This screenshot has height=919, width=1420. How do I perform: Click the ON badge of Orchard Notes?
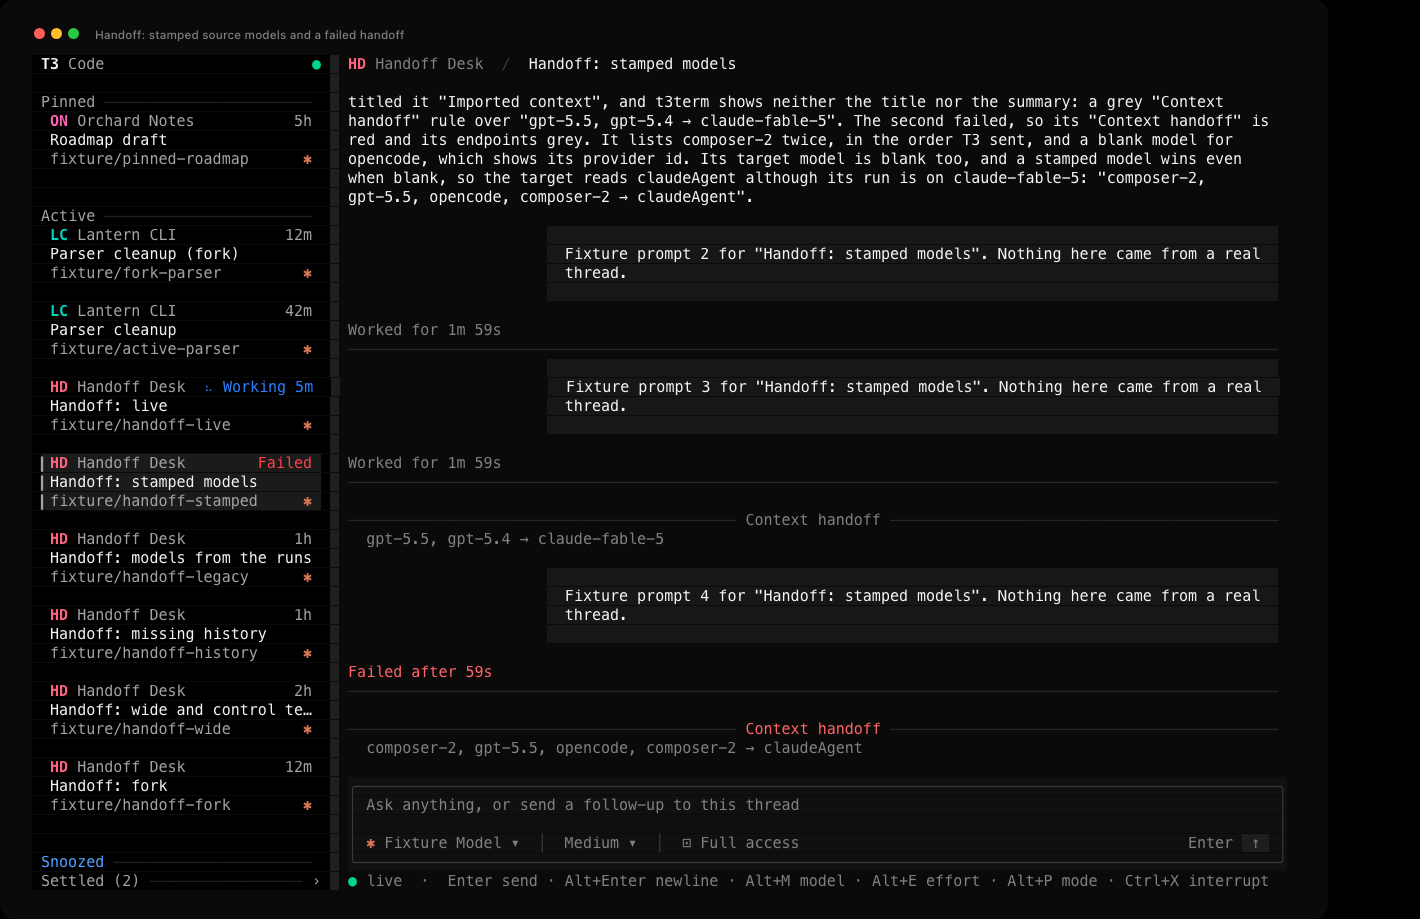coord(59,121)
